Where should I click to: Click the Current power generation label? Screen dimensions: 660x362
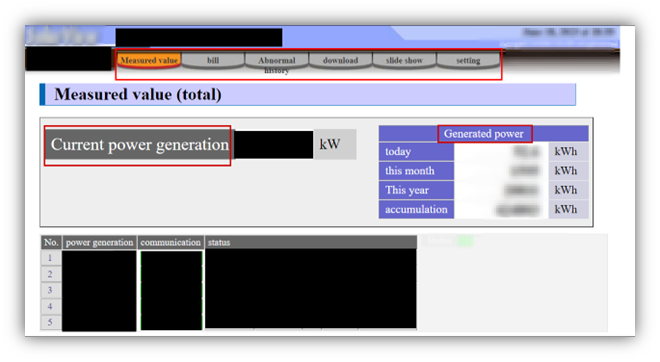coord(139,145)
